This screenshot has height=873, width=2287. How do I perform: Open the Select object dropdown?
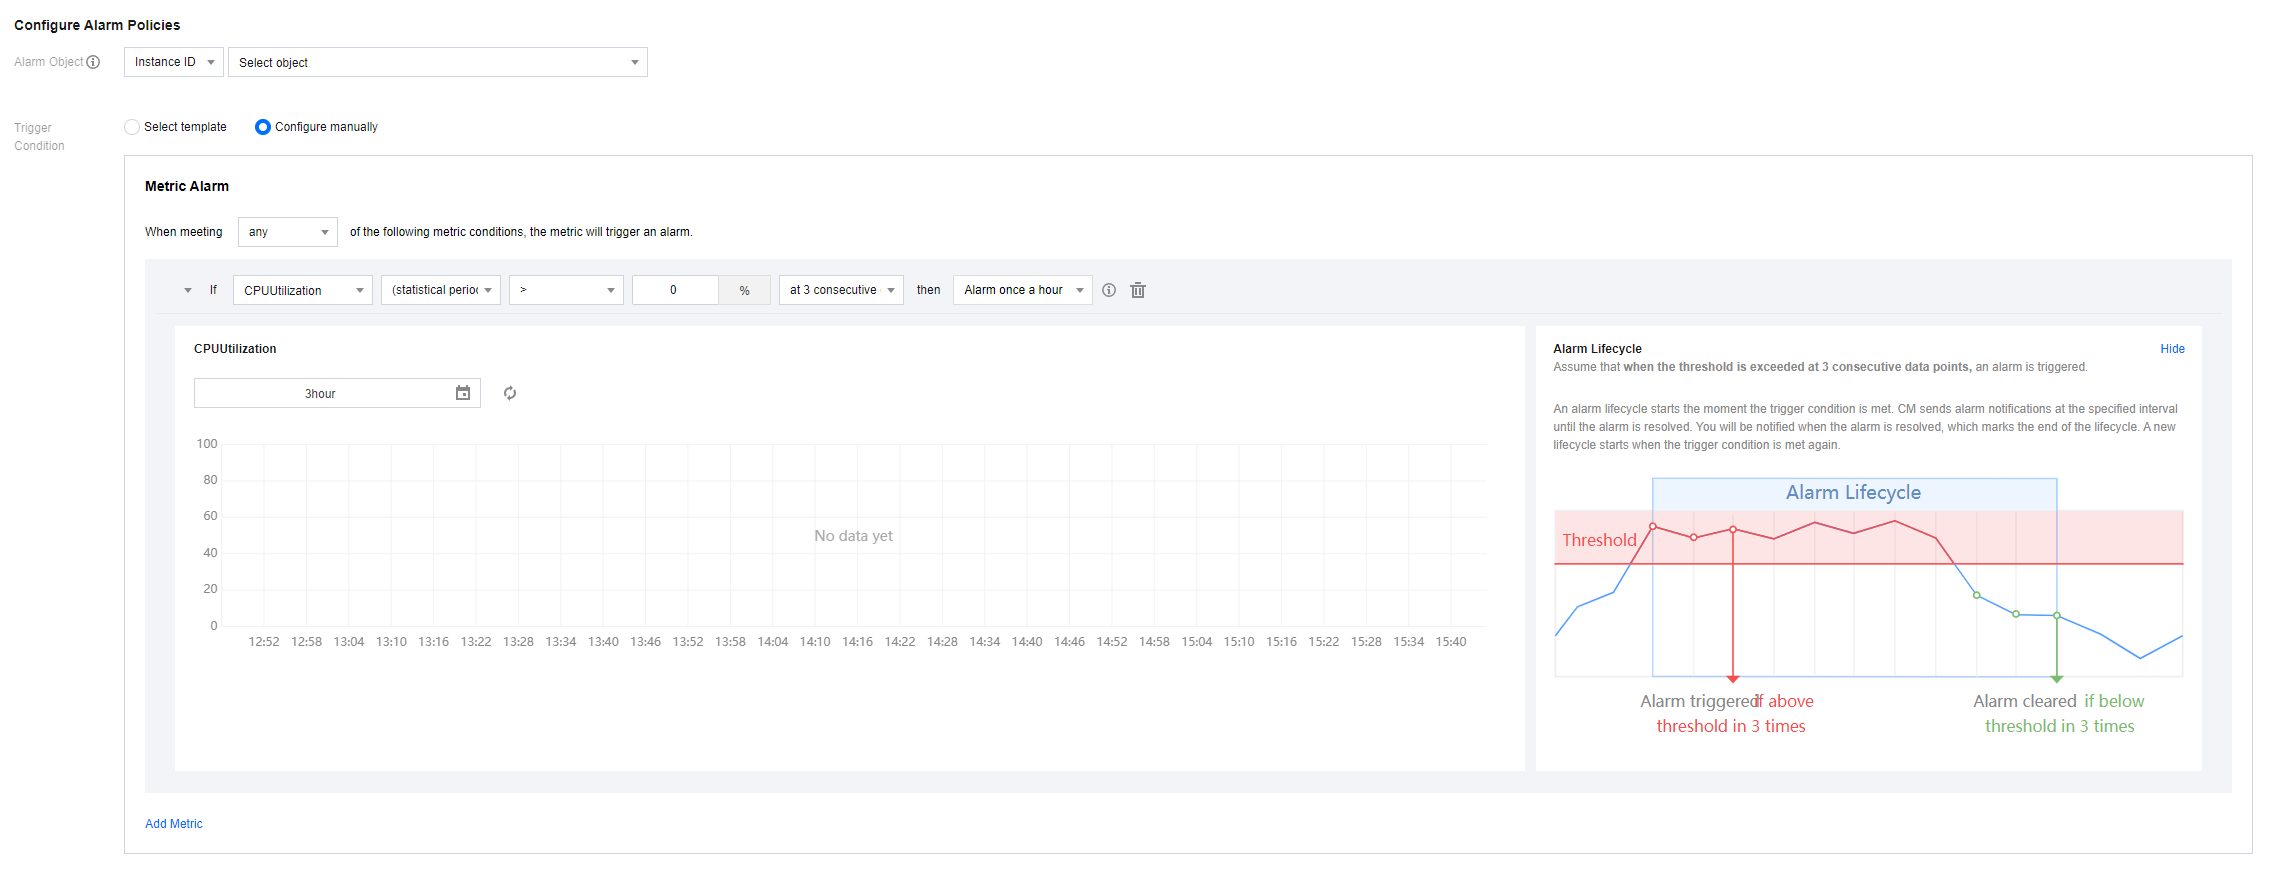pos(438,62)
